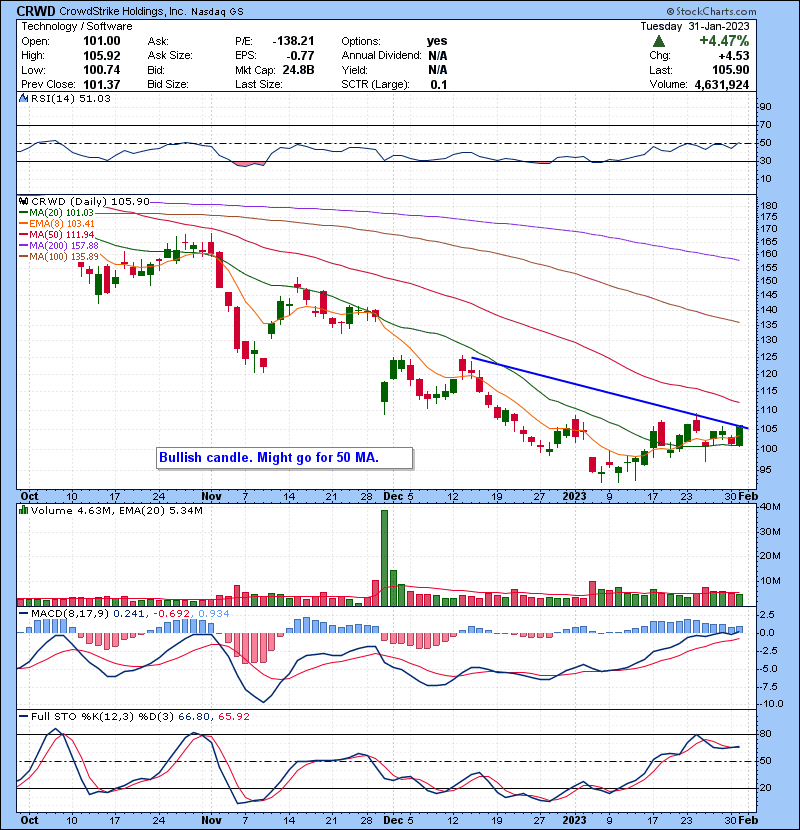Screen dimensions: 800x830
Task: Click the 80 label on the Full STO axis
Action: click(766, 734)
